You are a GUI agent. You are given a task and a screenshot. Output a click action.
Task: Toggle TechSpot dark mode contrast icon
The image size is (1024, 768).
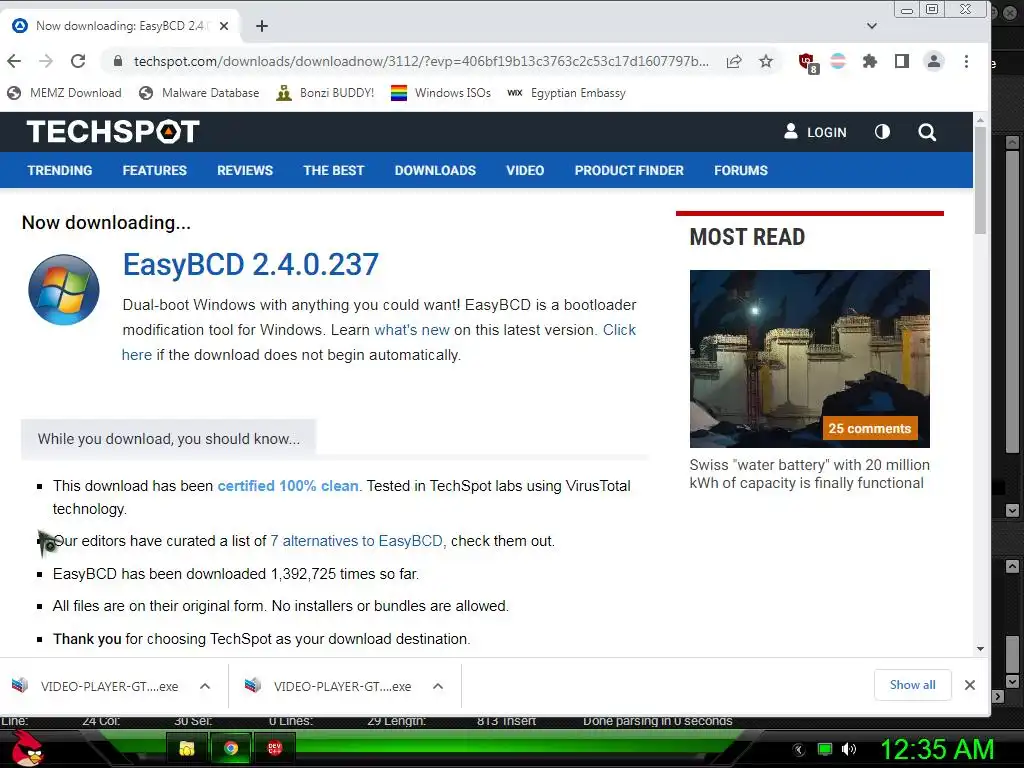882,132
